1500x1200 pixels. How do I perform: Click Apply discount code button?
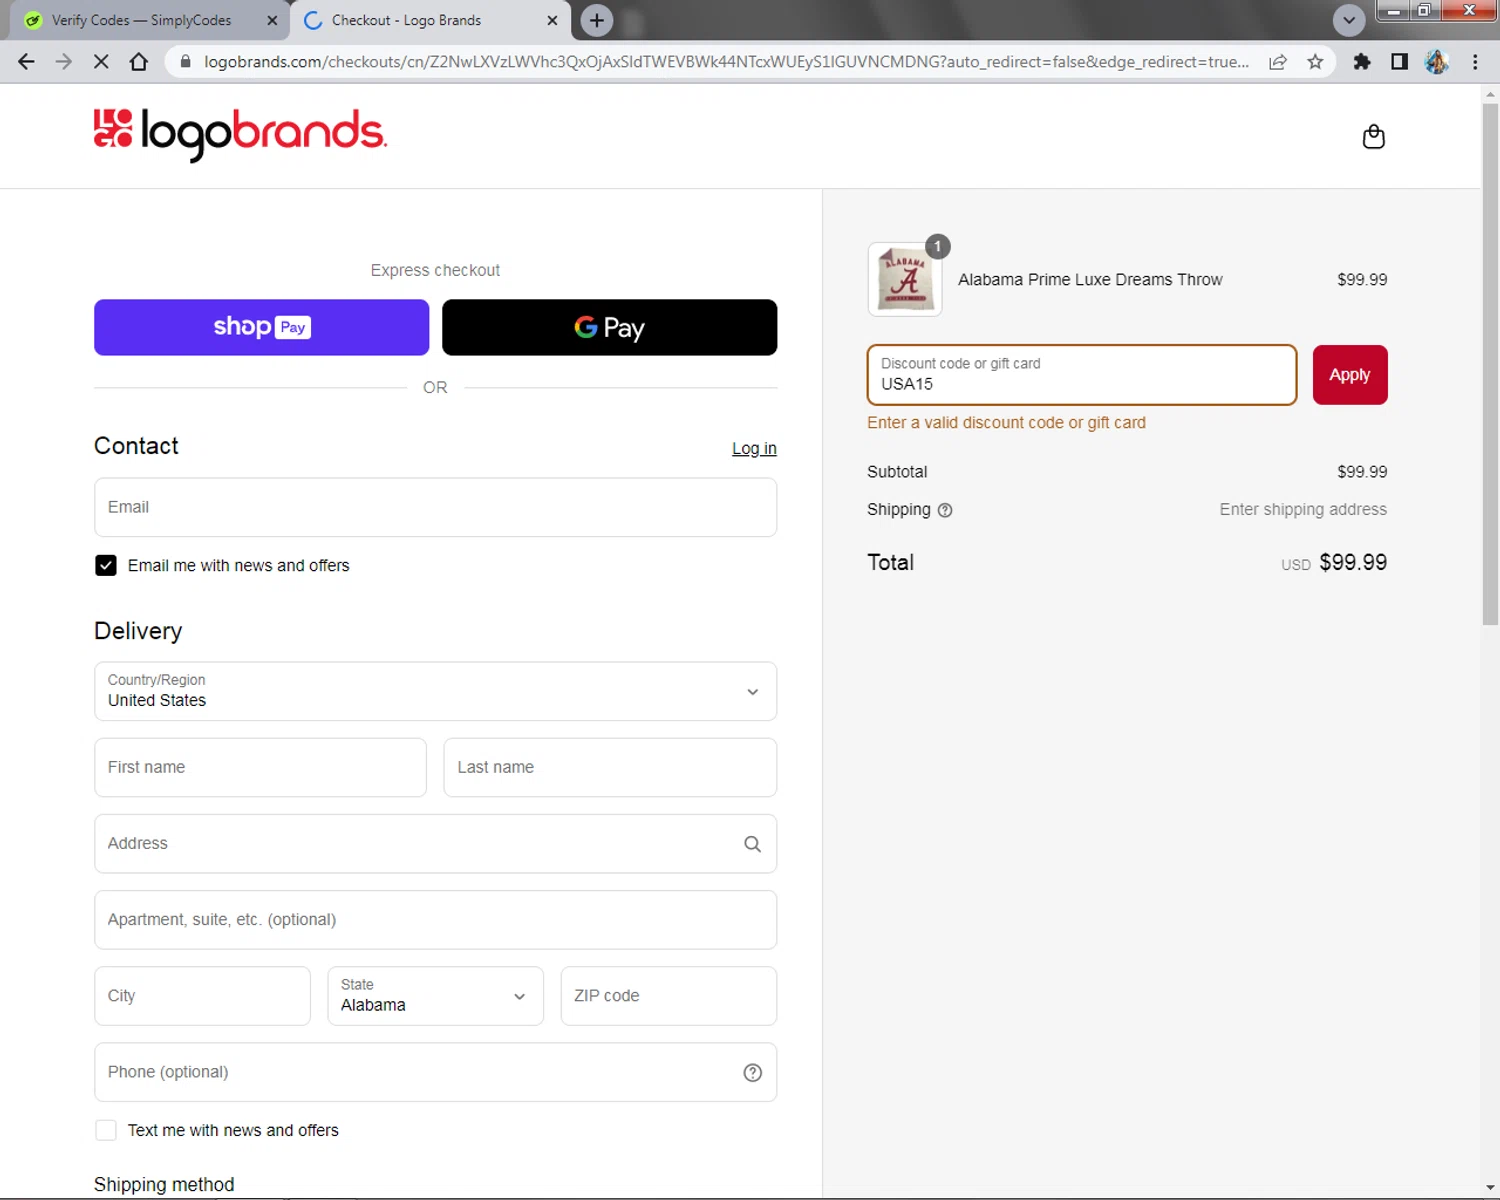1349,375
